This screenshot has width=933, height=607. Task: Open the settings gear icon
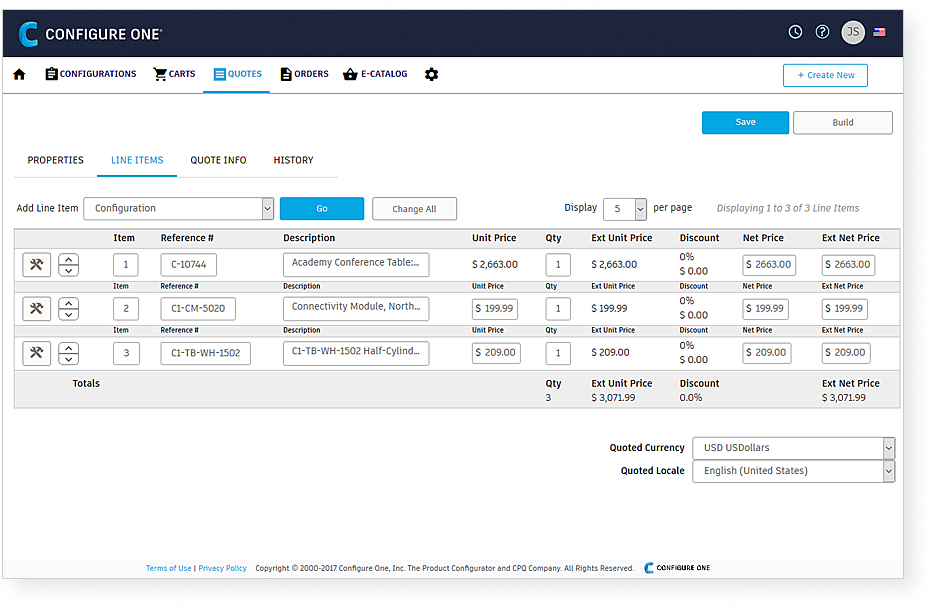(x=431, y=74)
